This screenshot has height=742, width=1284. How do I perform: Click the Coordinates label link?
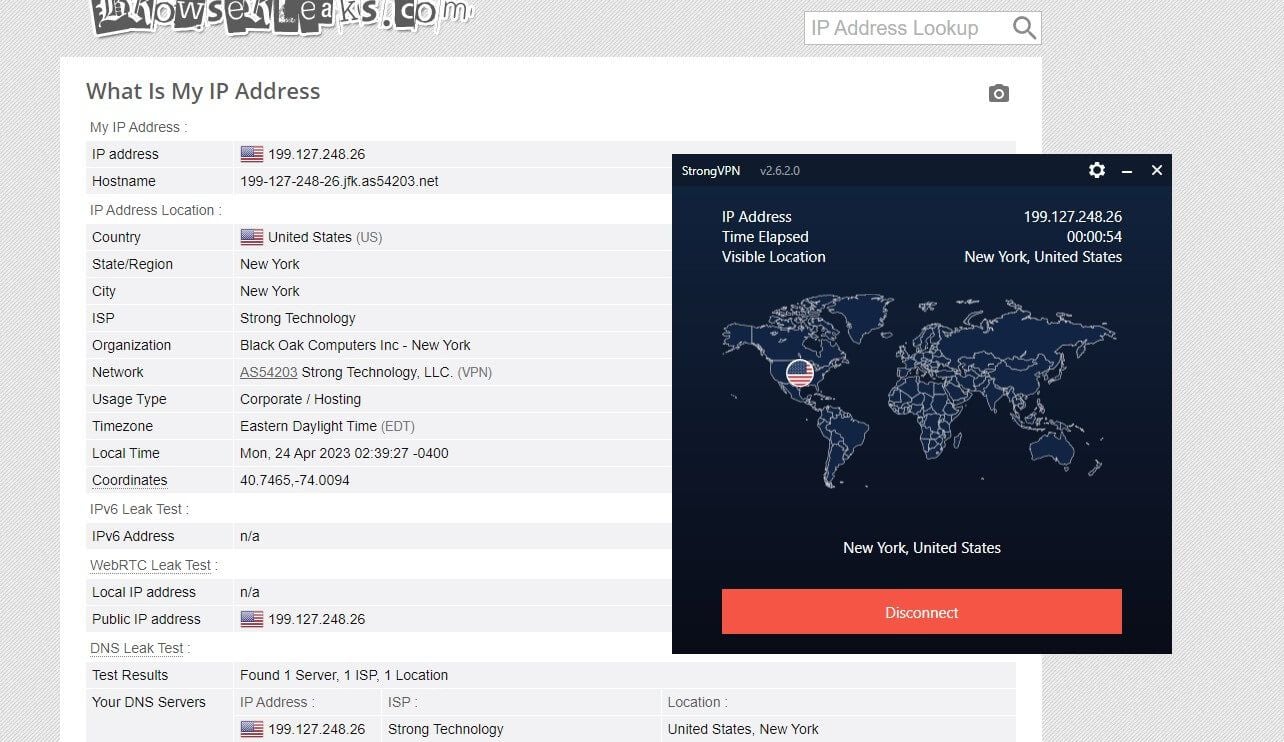point(130,480)
